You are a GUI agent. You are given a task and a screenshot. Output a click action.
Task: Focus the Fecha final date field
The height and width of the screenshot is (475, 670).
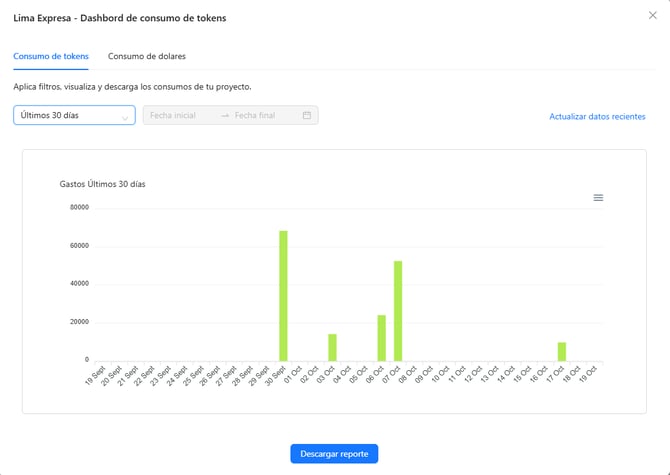pyautogui.click(x=262, y=116)
